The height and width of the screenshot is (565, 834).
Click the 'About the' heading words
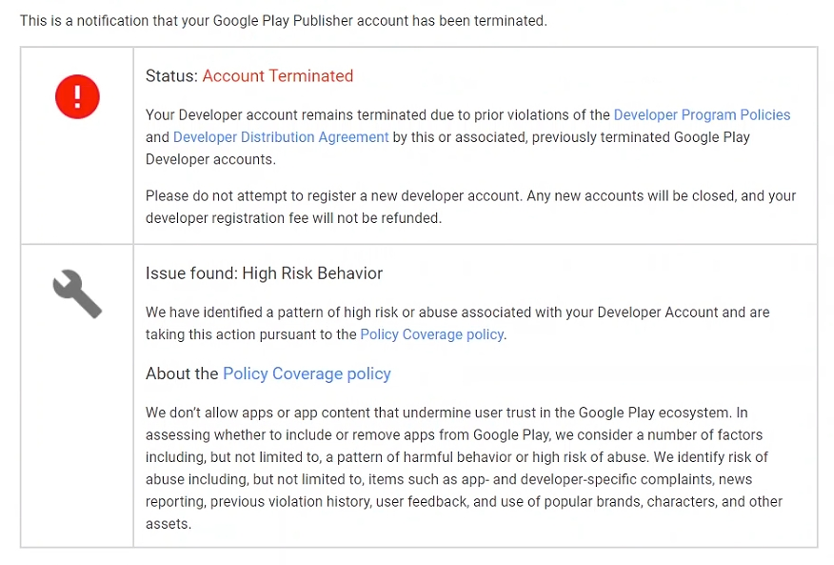182,374
